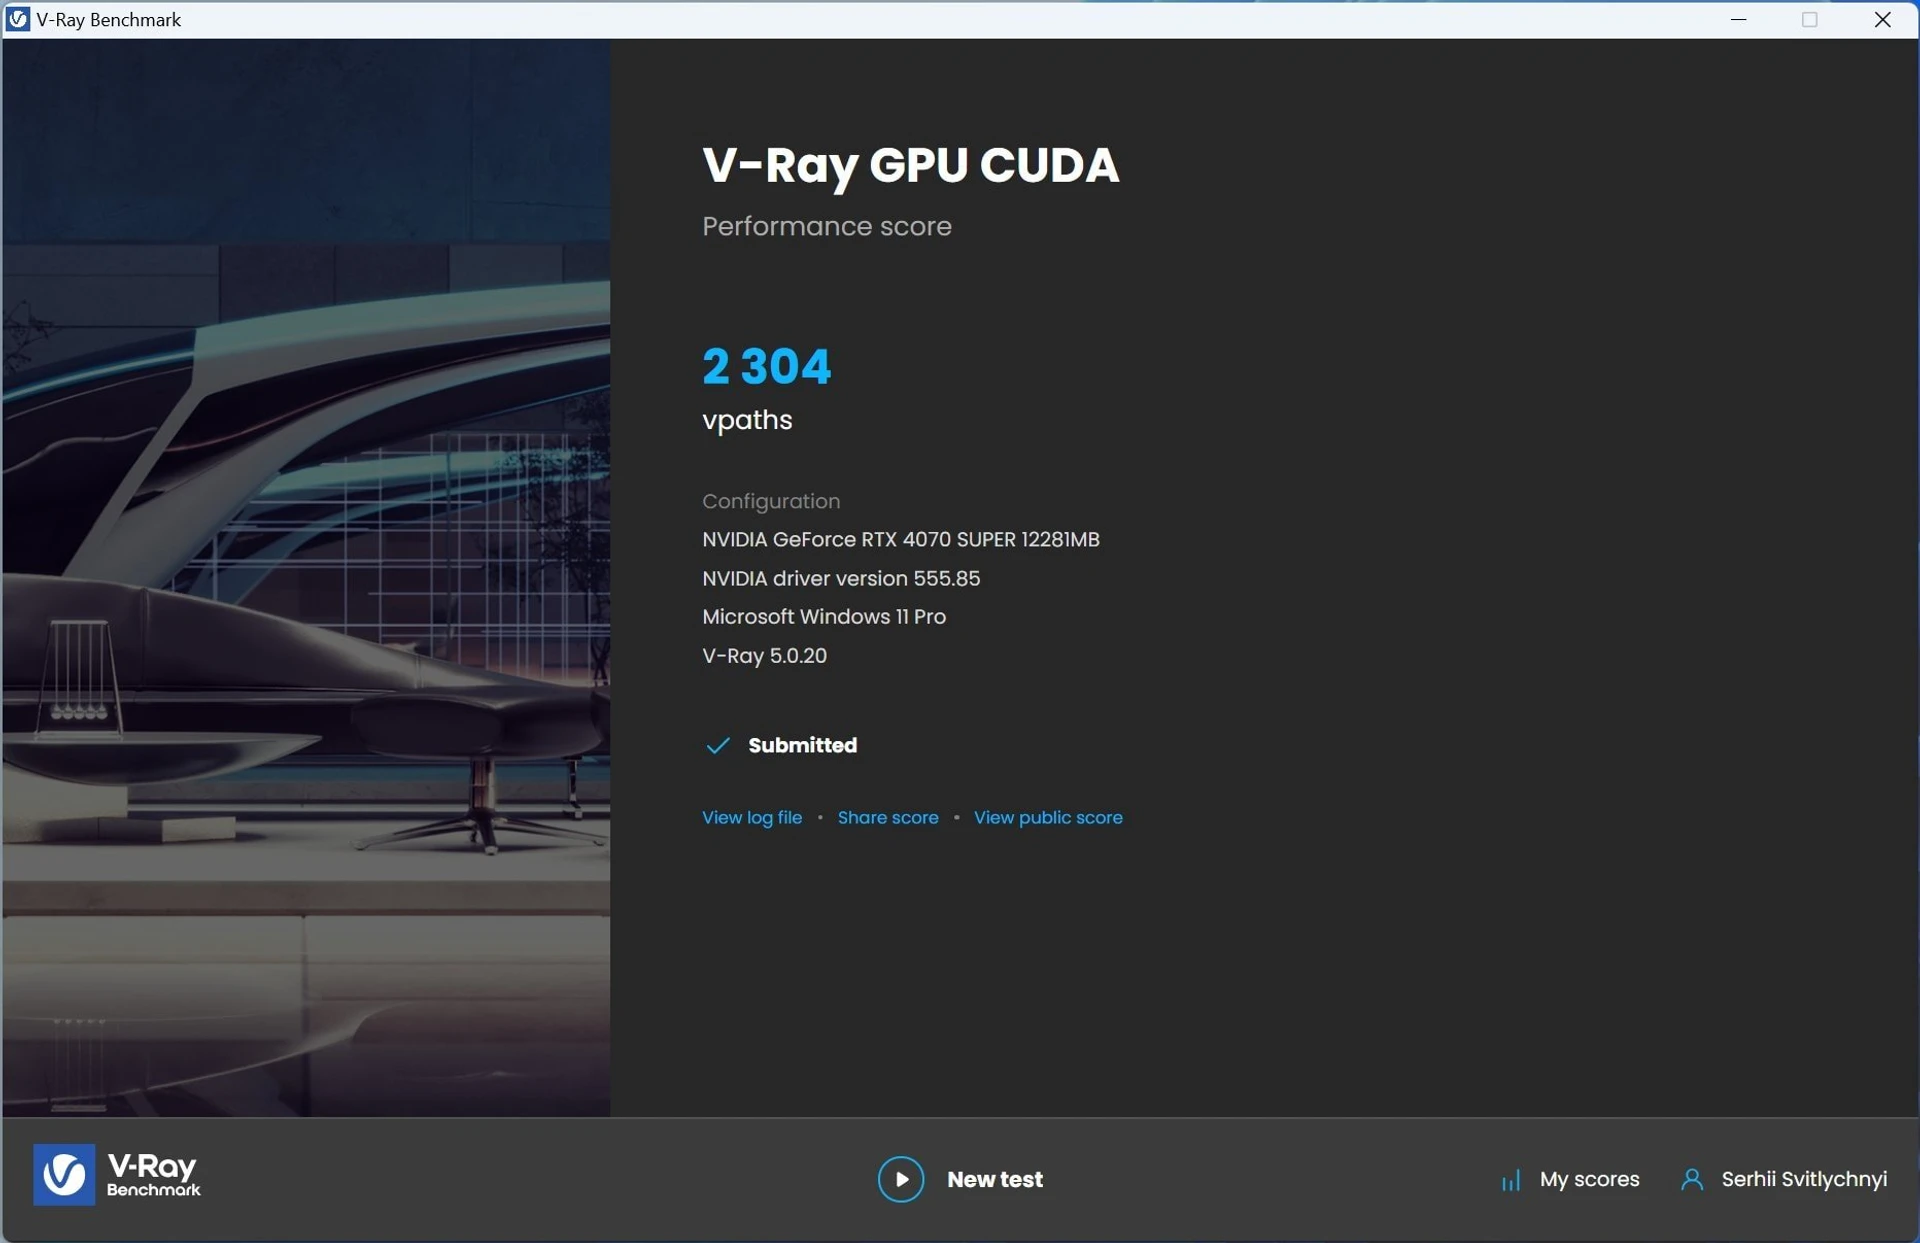Select the V-Ray 5.0.20 version line

pyautogui.click(x=764, y=655)
